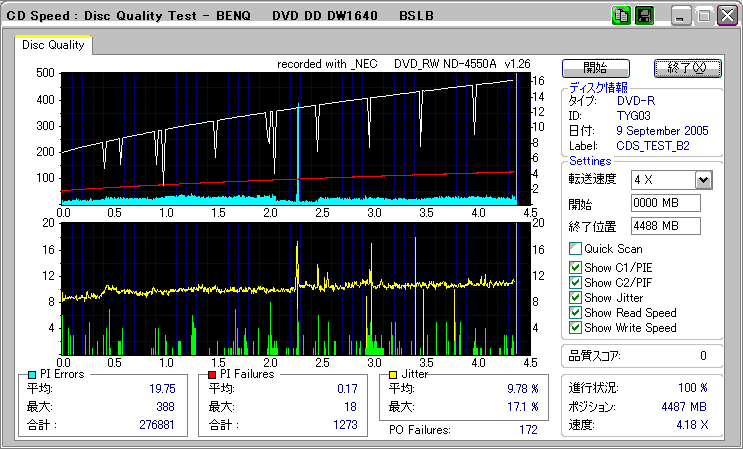The height and width of the screenshot is (449, 743).
Task: Select the Disc Quality tab
Action: 54,45
